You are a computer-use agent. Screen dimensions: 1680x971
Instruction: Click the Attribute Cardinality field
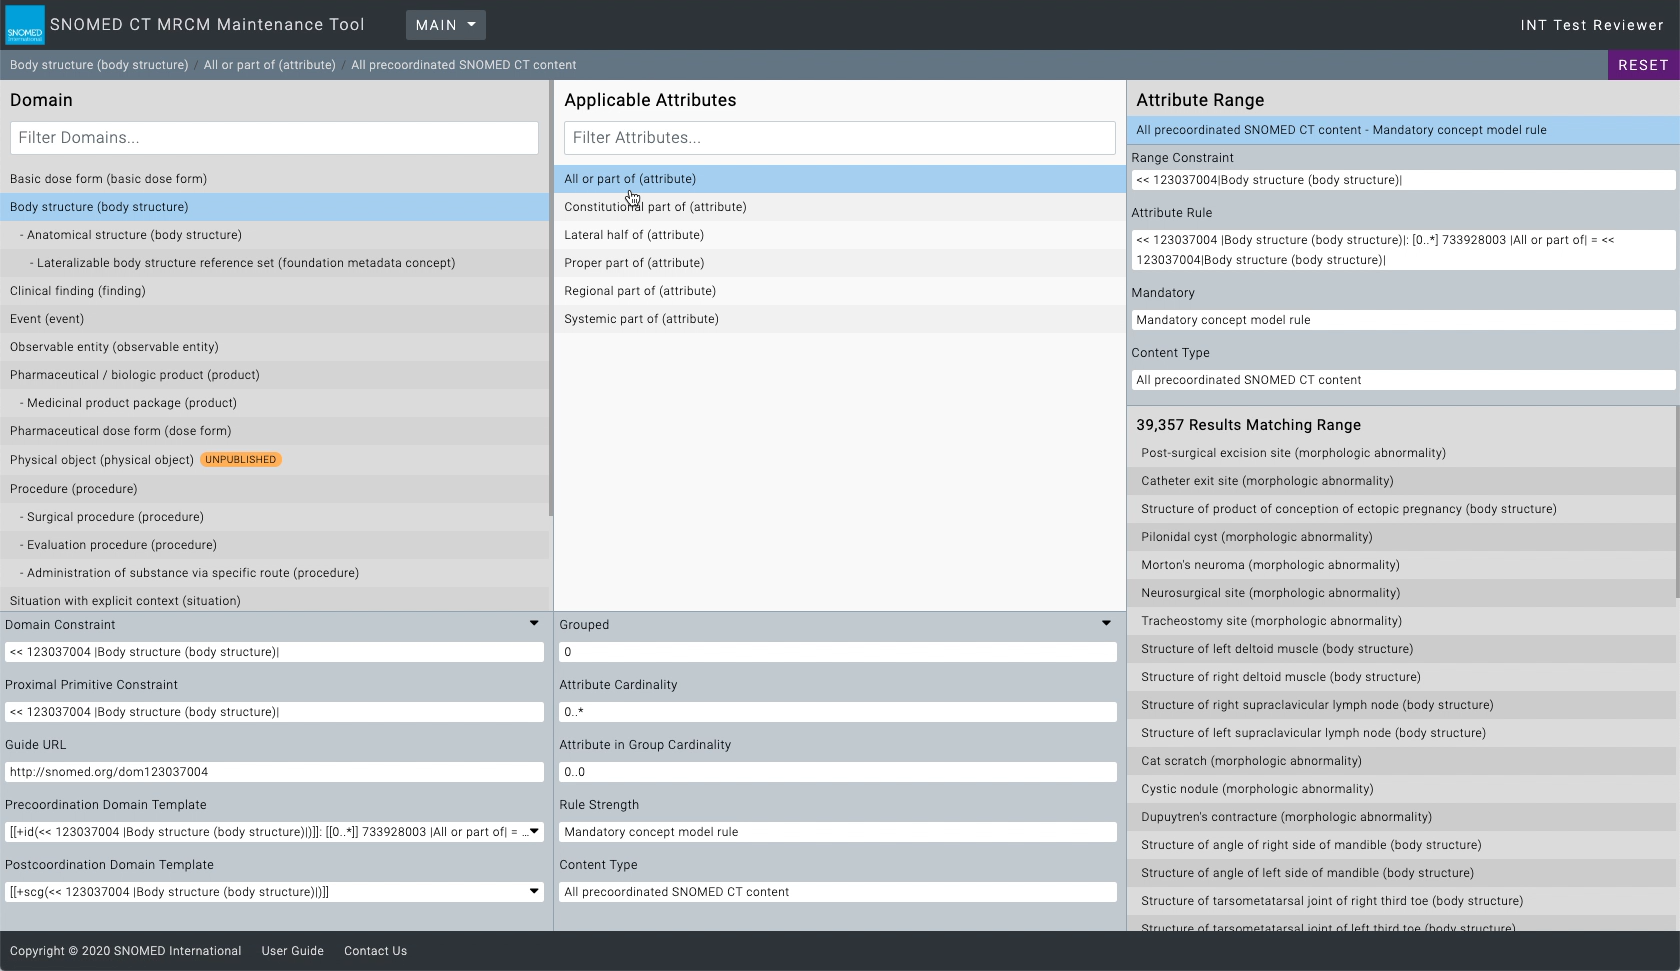pos(838,712)
